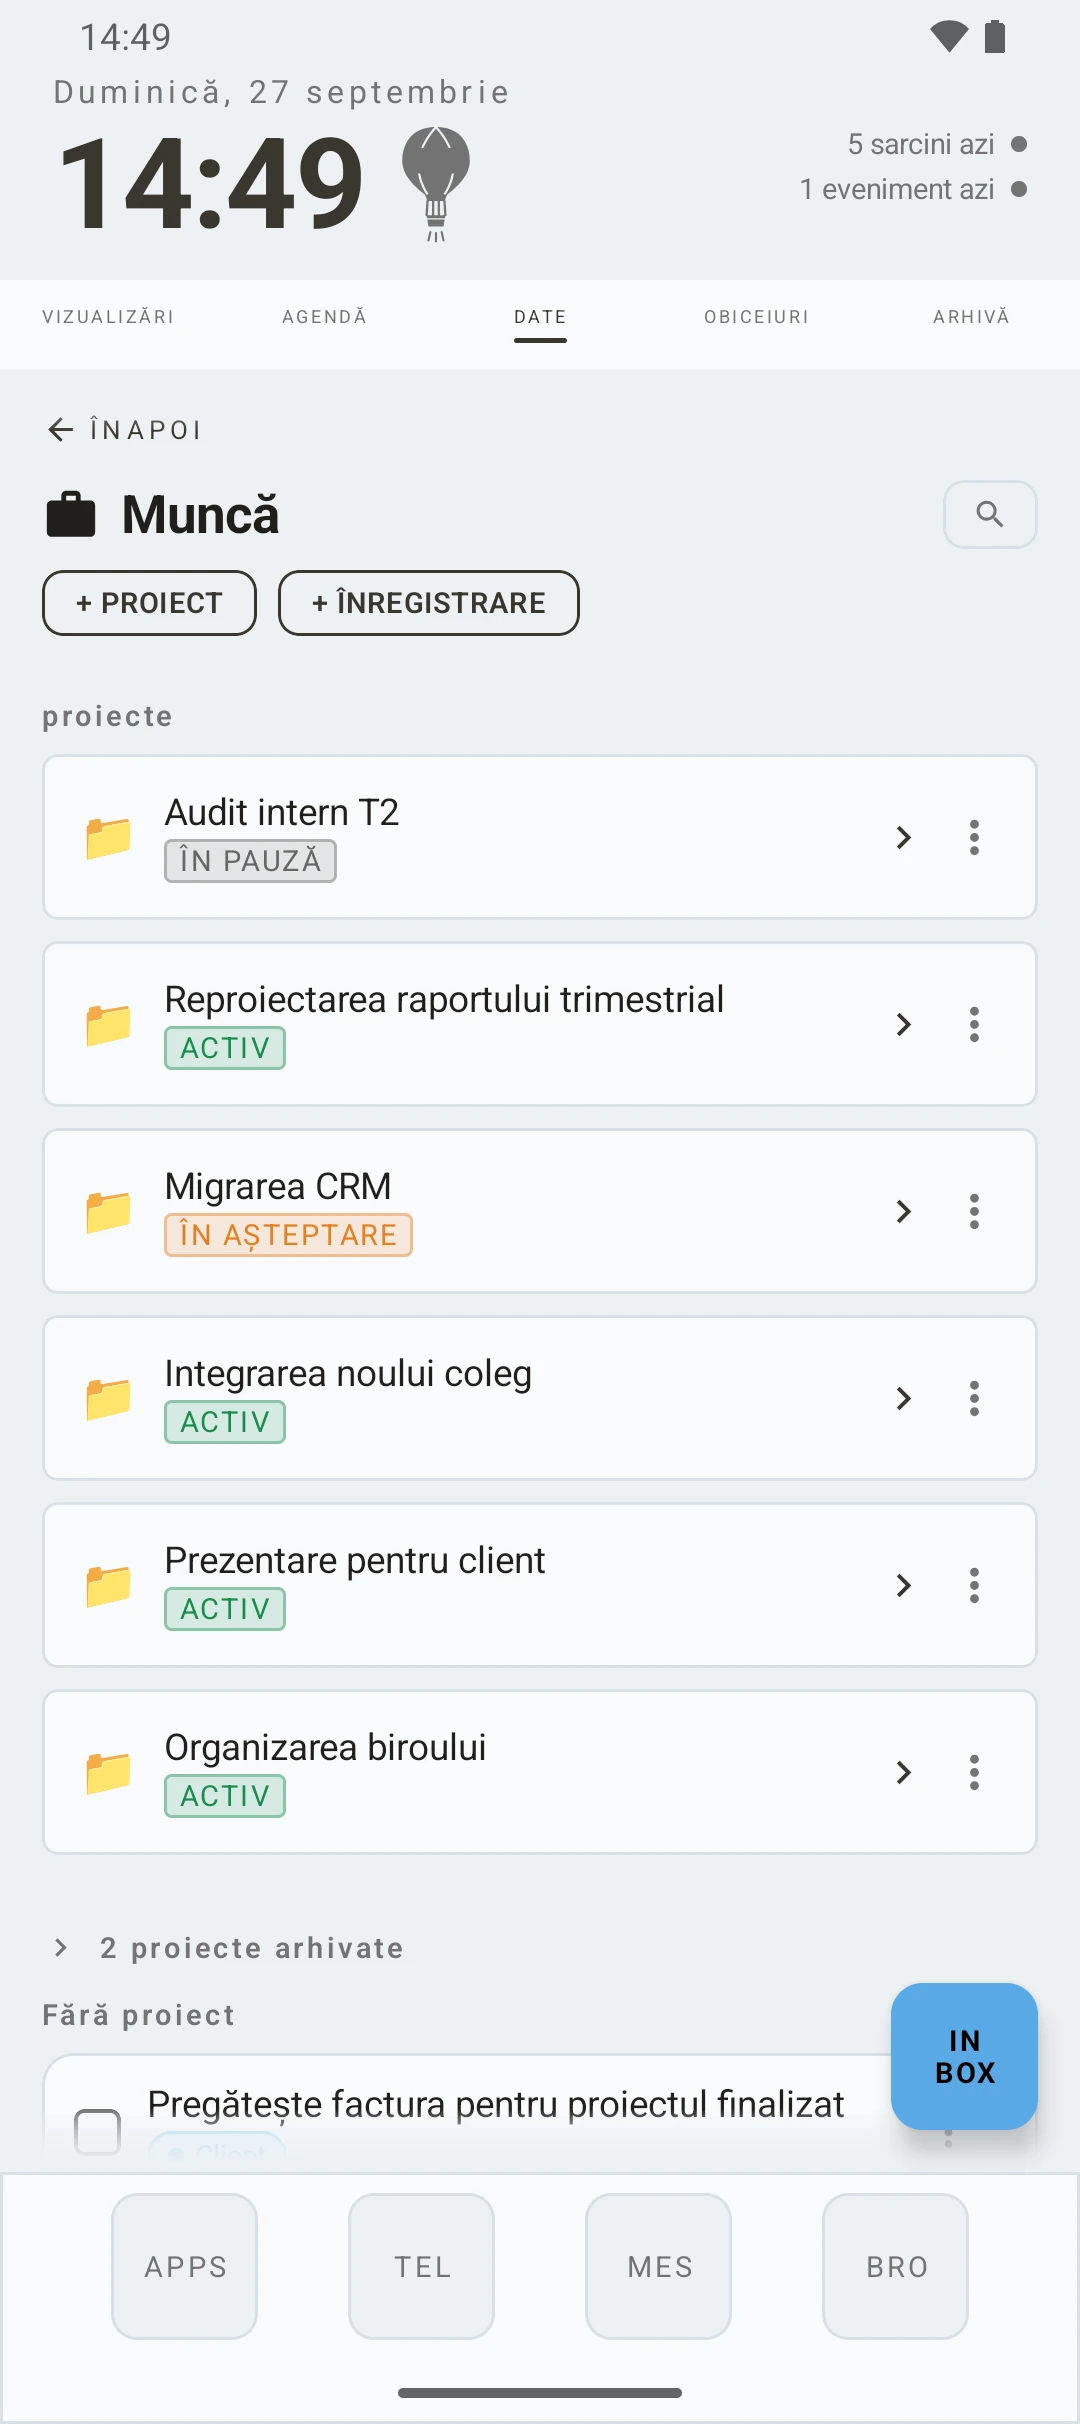Open more options for Reproiectarea raportului trimestrial
Screen dimensions: 1080x2424
click(974, 1024)
